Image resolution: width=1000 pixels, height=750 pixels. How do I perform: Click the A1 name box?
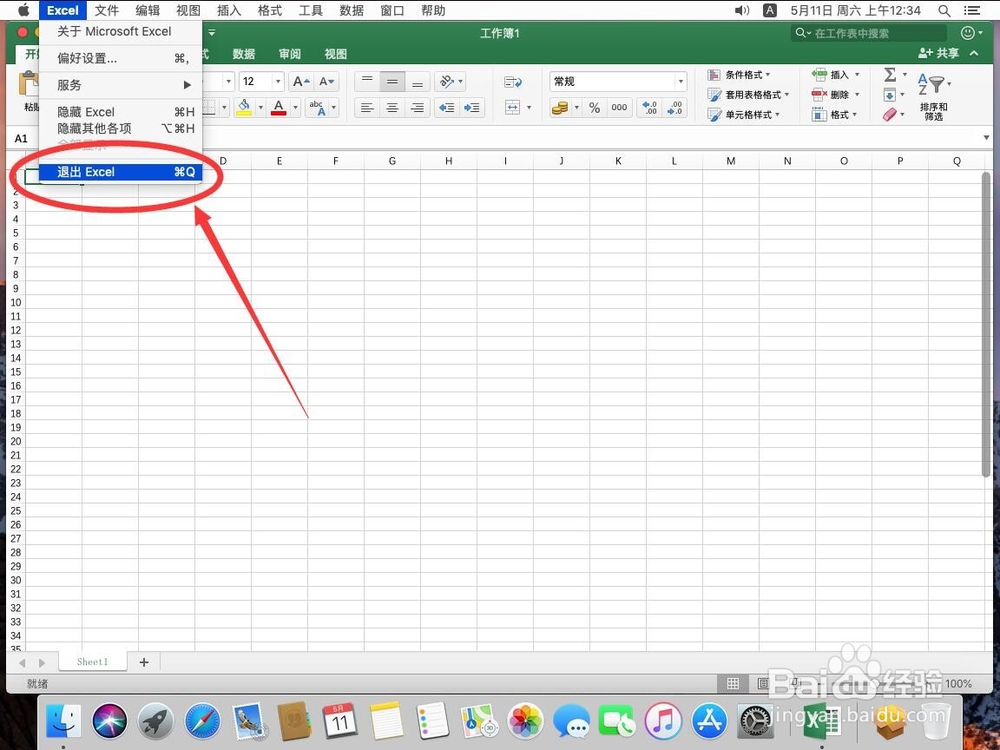click(22, 138)
